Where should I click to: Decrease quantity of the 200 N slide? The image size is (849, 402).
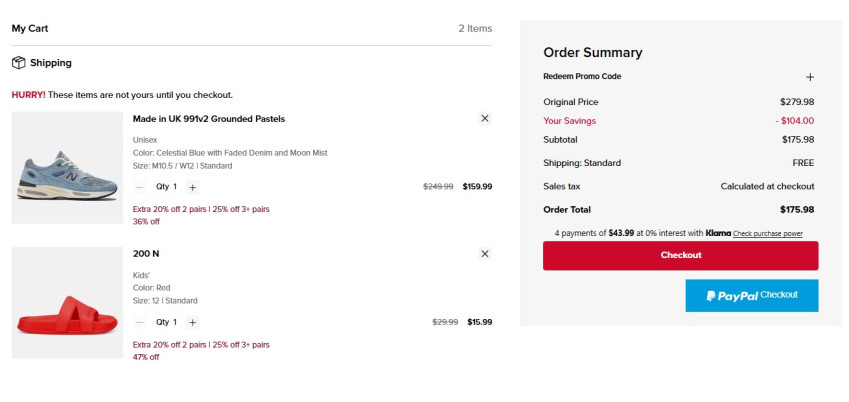[140, 322]
